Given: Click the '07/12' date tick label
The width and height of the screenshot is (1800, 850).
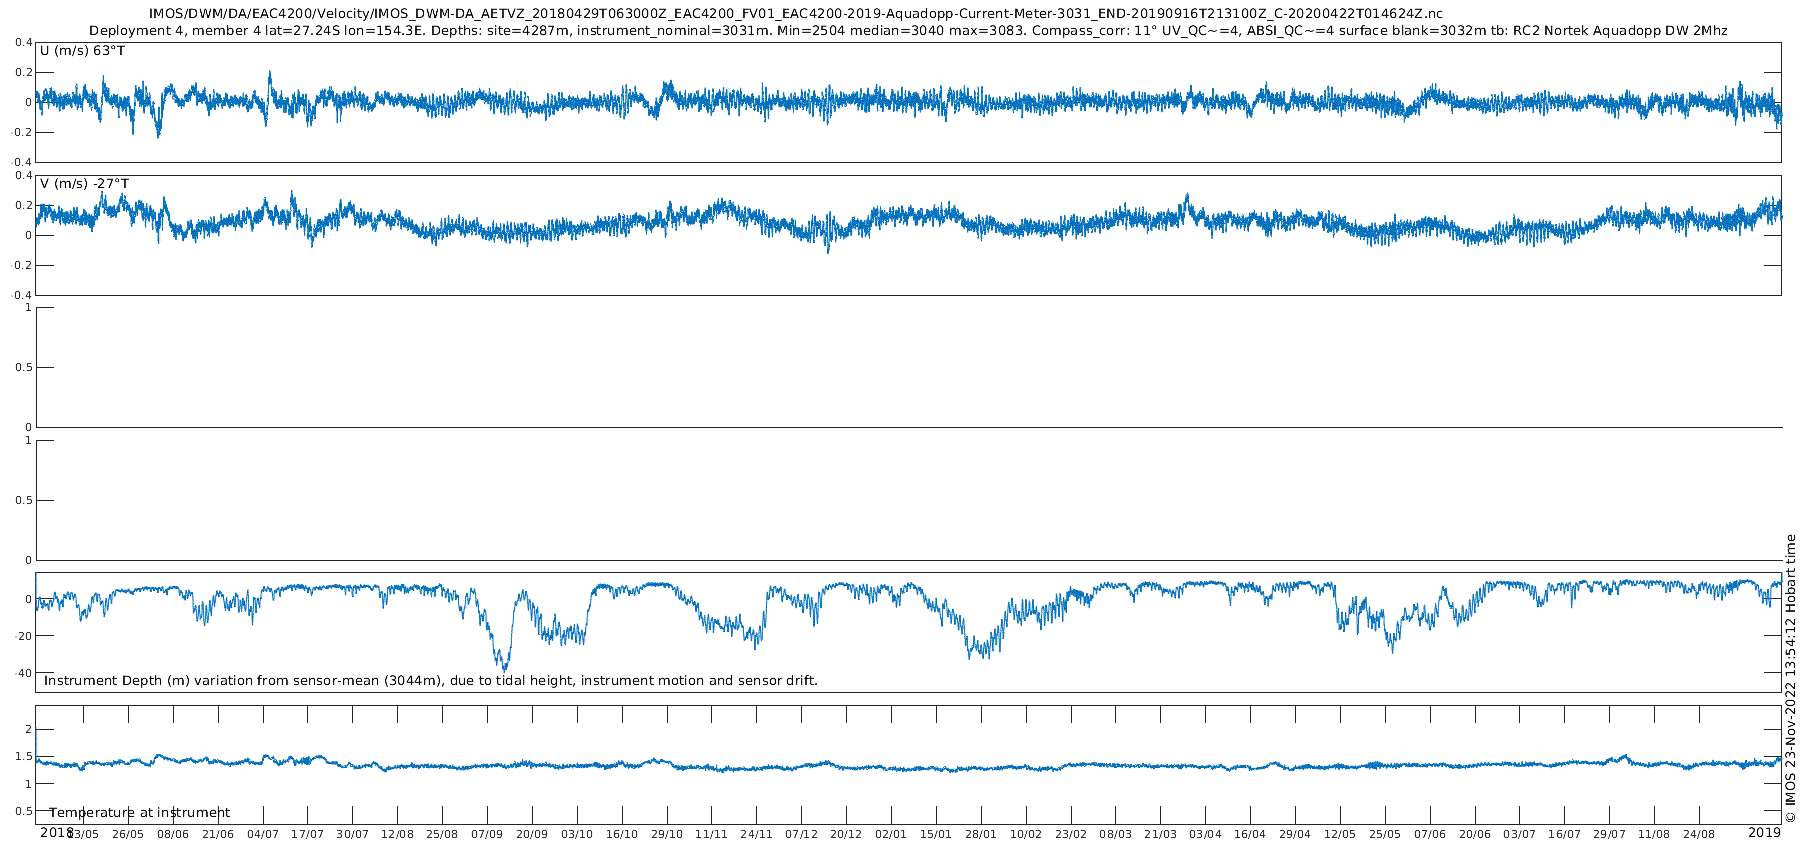Looking at the screenshot, I should coord(801,834).
